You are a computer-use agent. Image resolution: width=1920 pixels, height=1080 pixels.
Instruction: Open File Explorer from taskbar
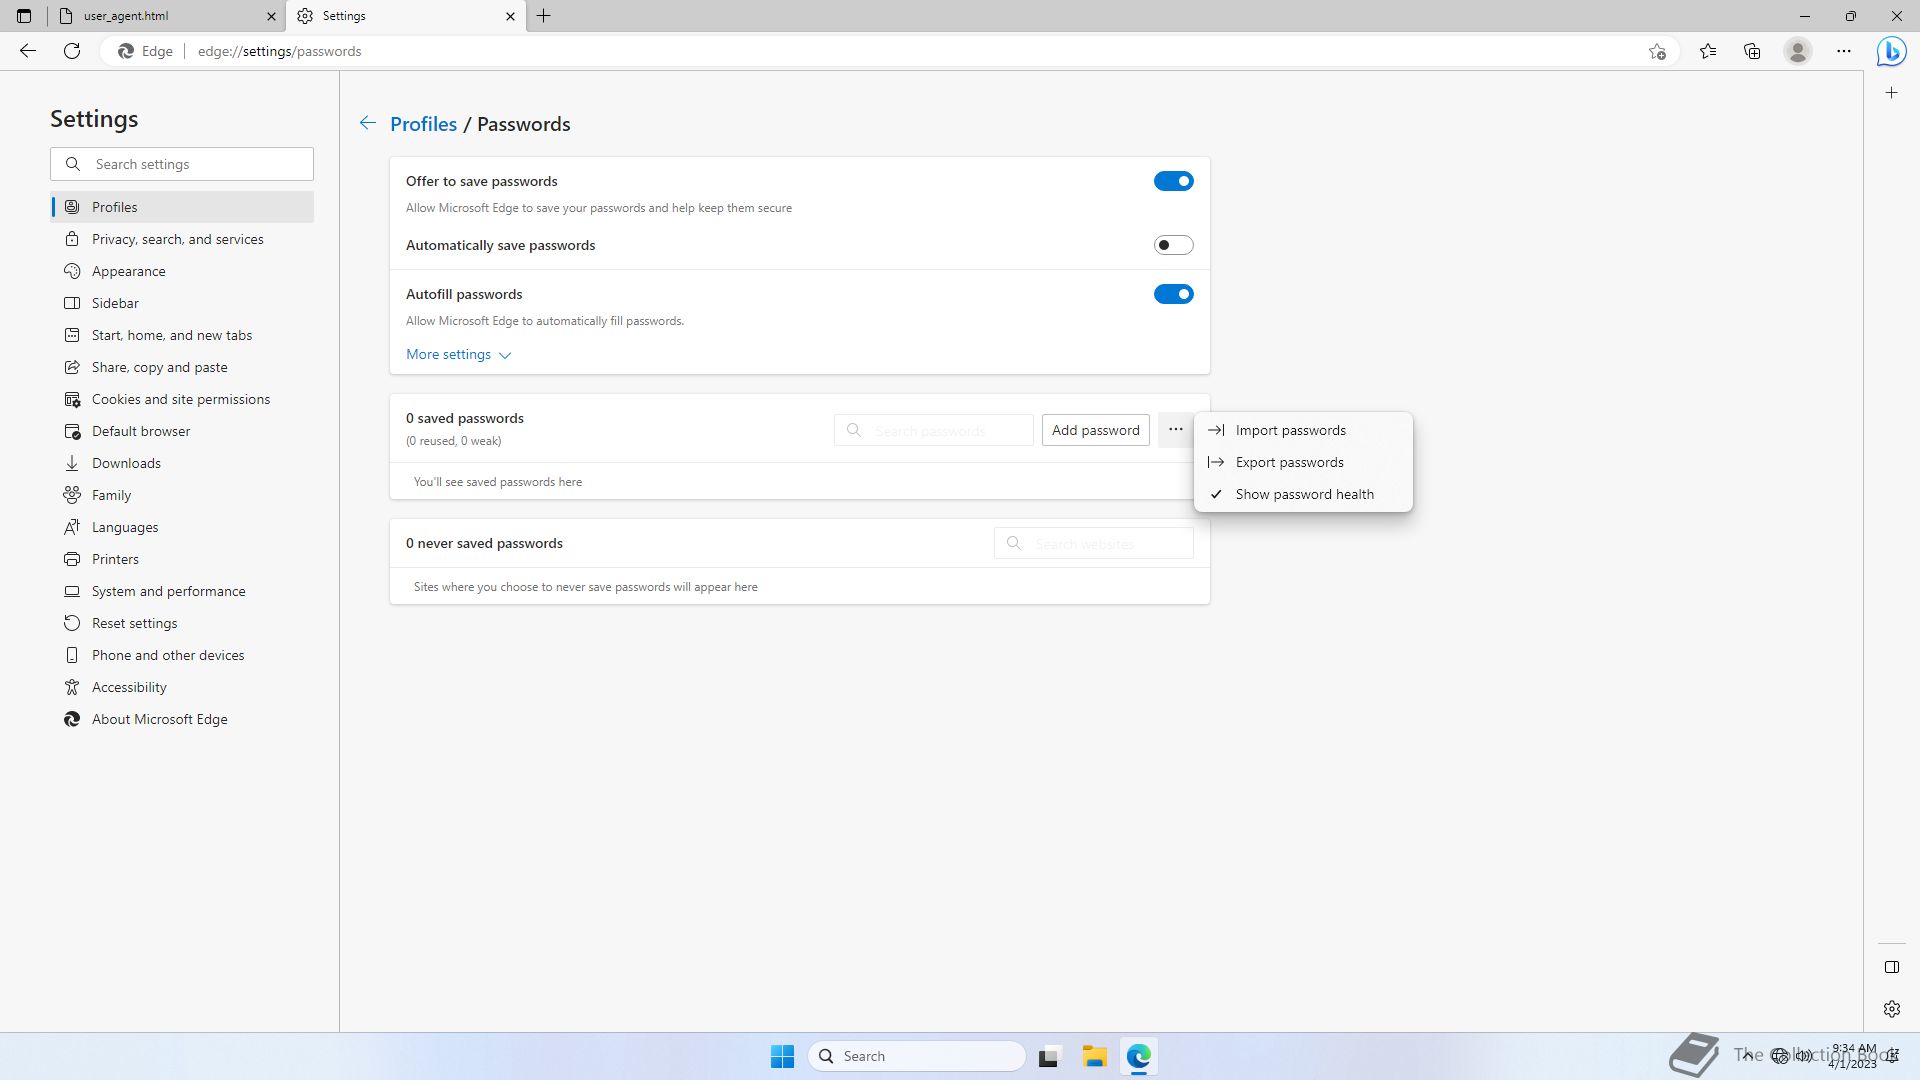1094,1056
